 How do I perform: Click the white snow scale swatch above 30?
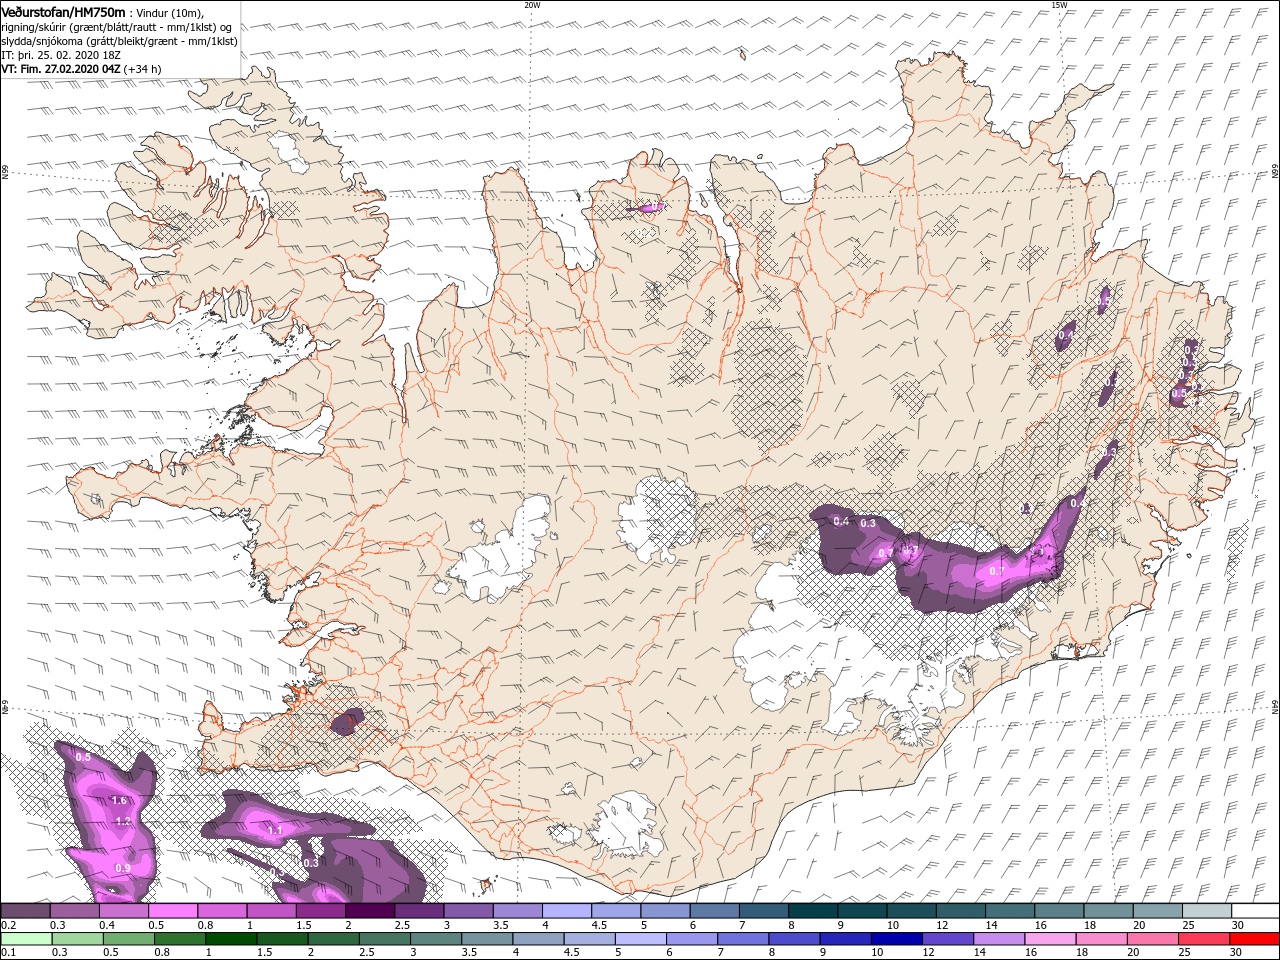1255,910
